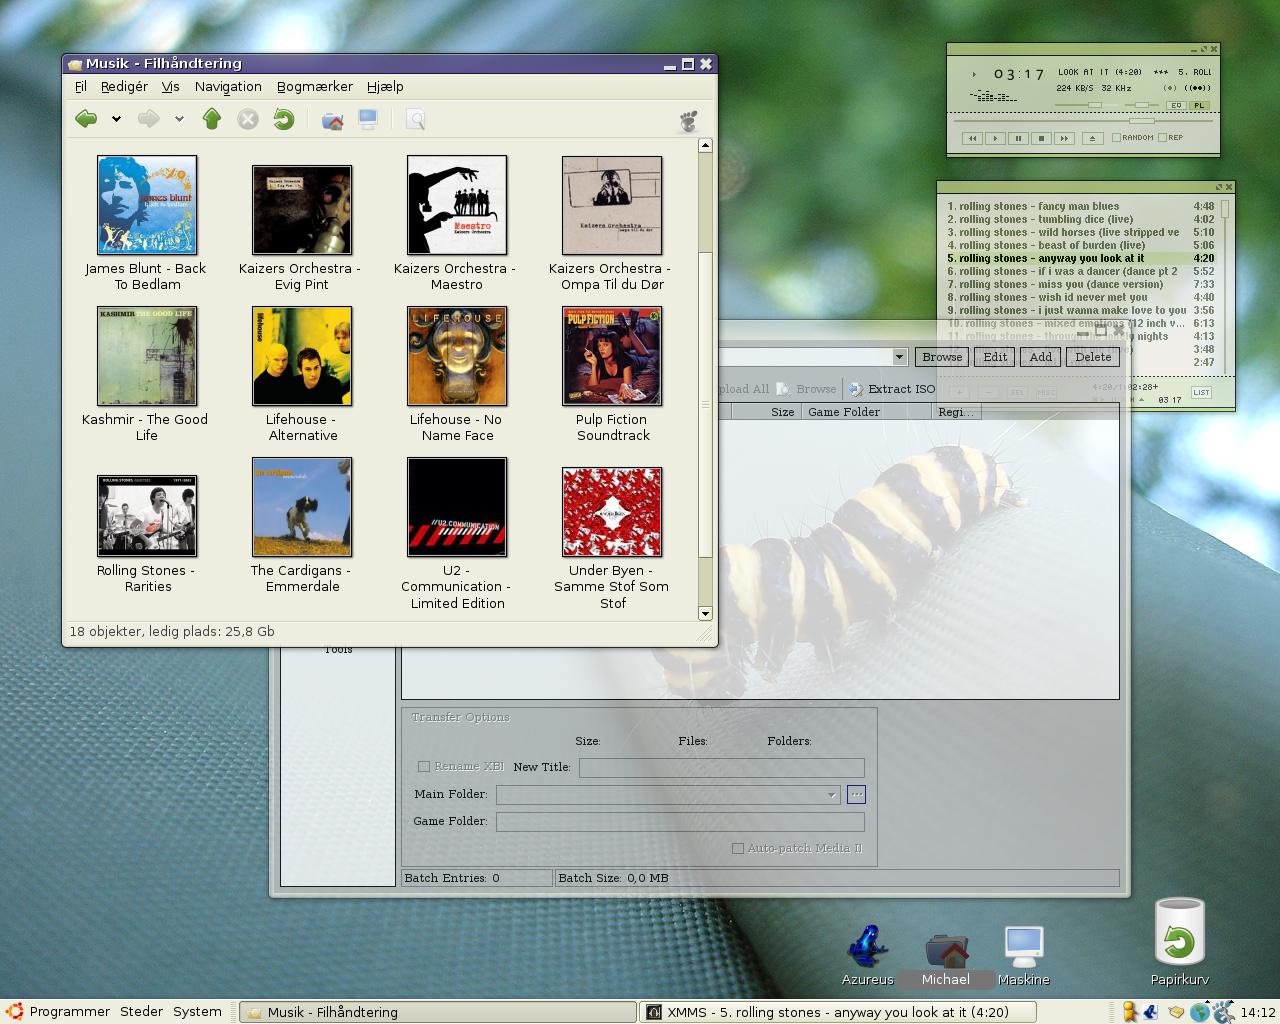Screen dimensions: 1280x1024
Task: Click XMMS play button
Action: point(995,138)
